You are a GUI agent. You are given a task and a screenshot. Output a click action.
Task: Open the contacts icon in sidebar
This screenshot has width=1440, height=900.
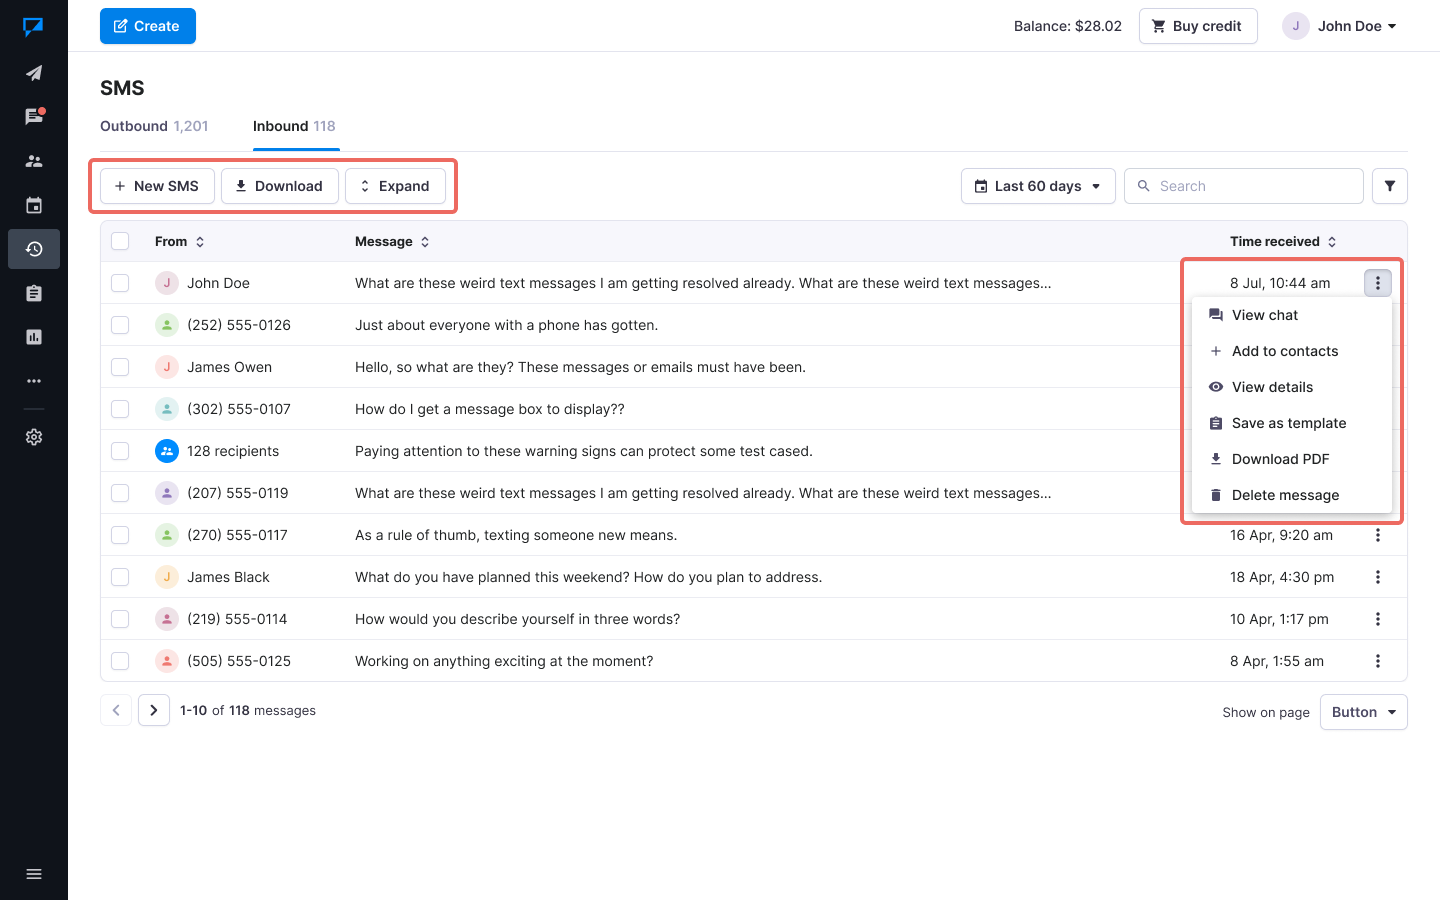34,161
